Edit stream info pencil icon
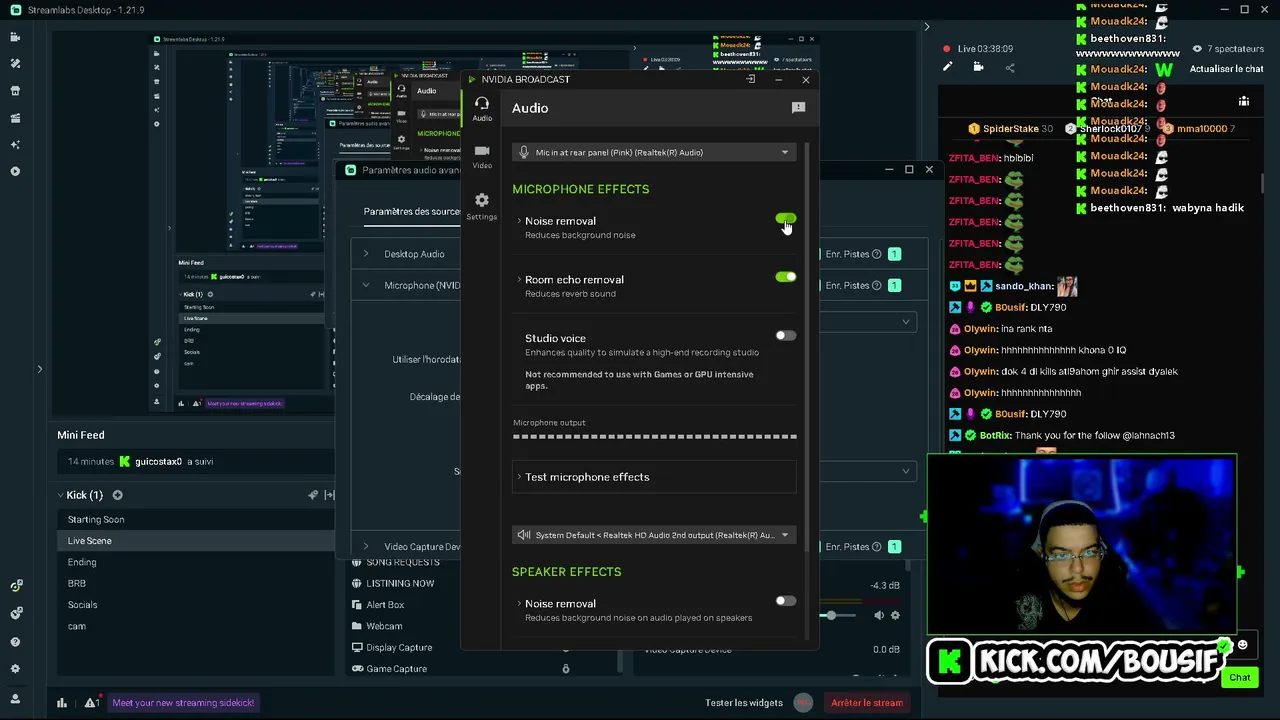 (x=948, y=67)
